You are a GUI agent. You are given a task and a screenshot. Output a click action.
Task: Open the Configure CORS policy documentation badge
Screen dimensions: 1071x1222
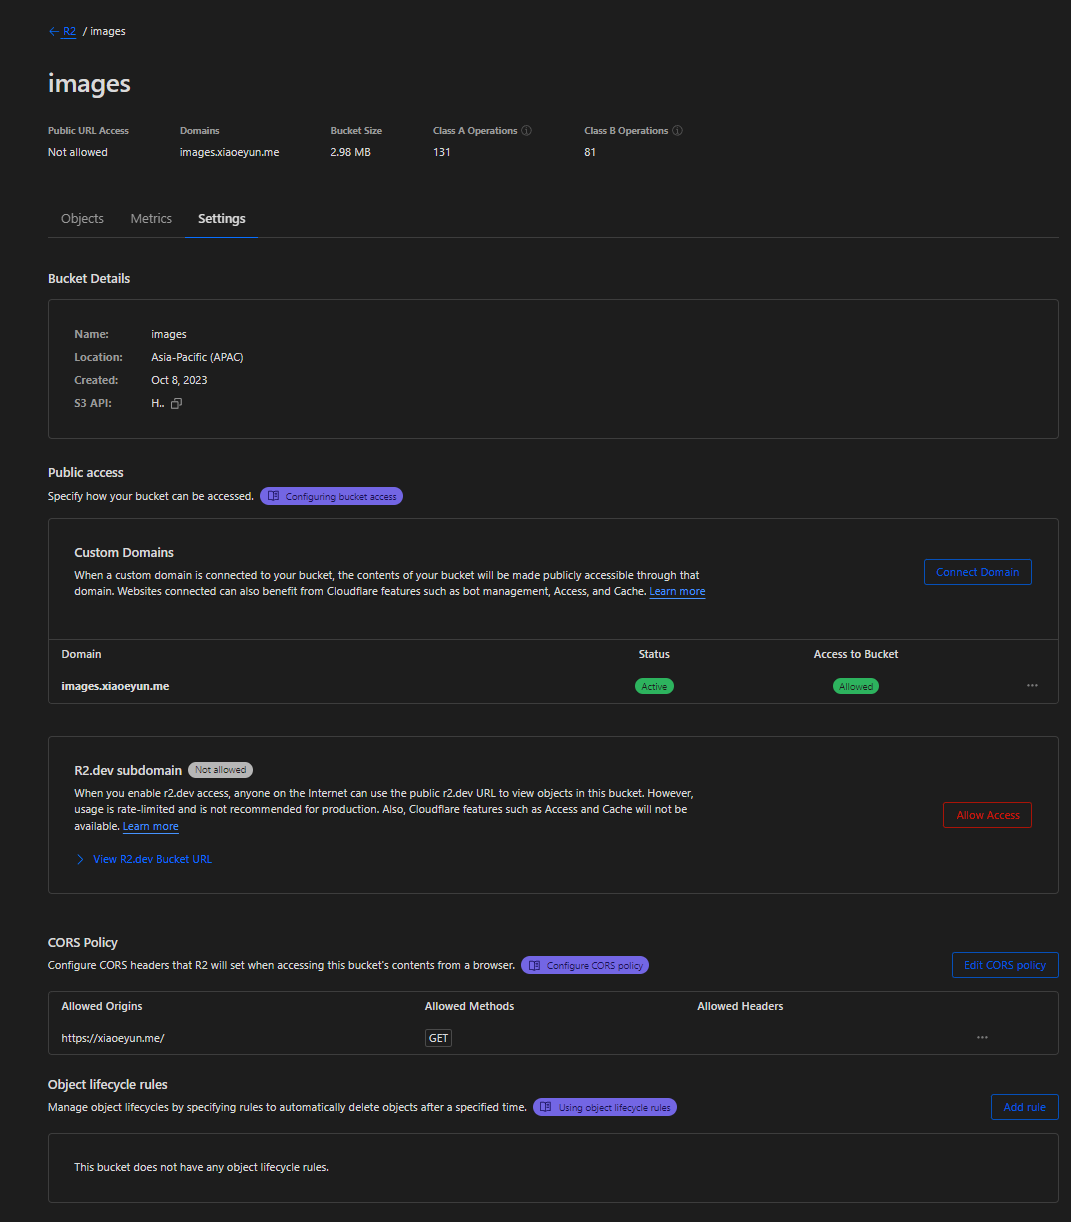585,965
